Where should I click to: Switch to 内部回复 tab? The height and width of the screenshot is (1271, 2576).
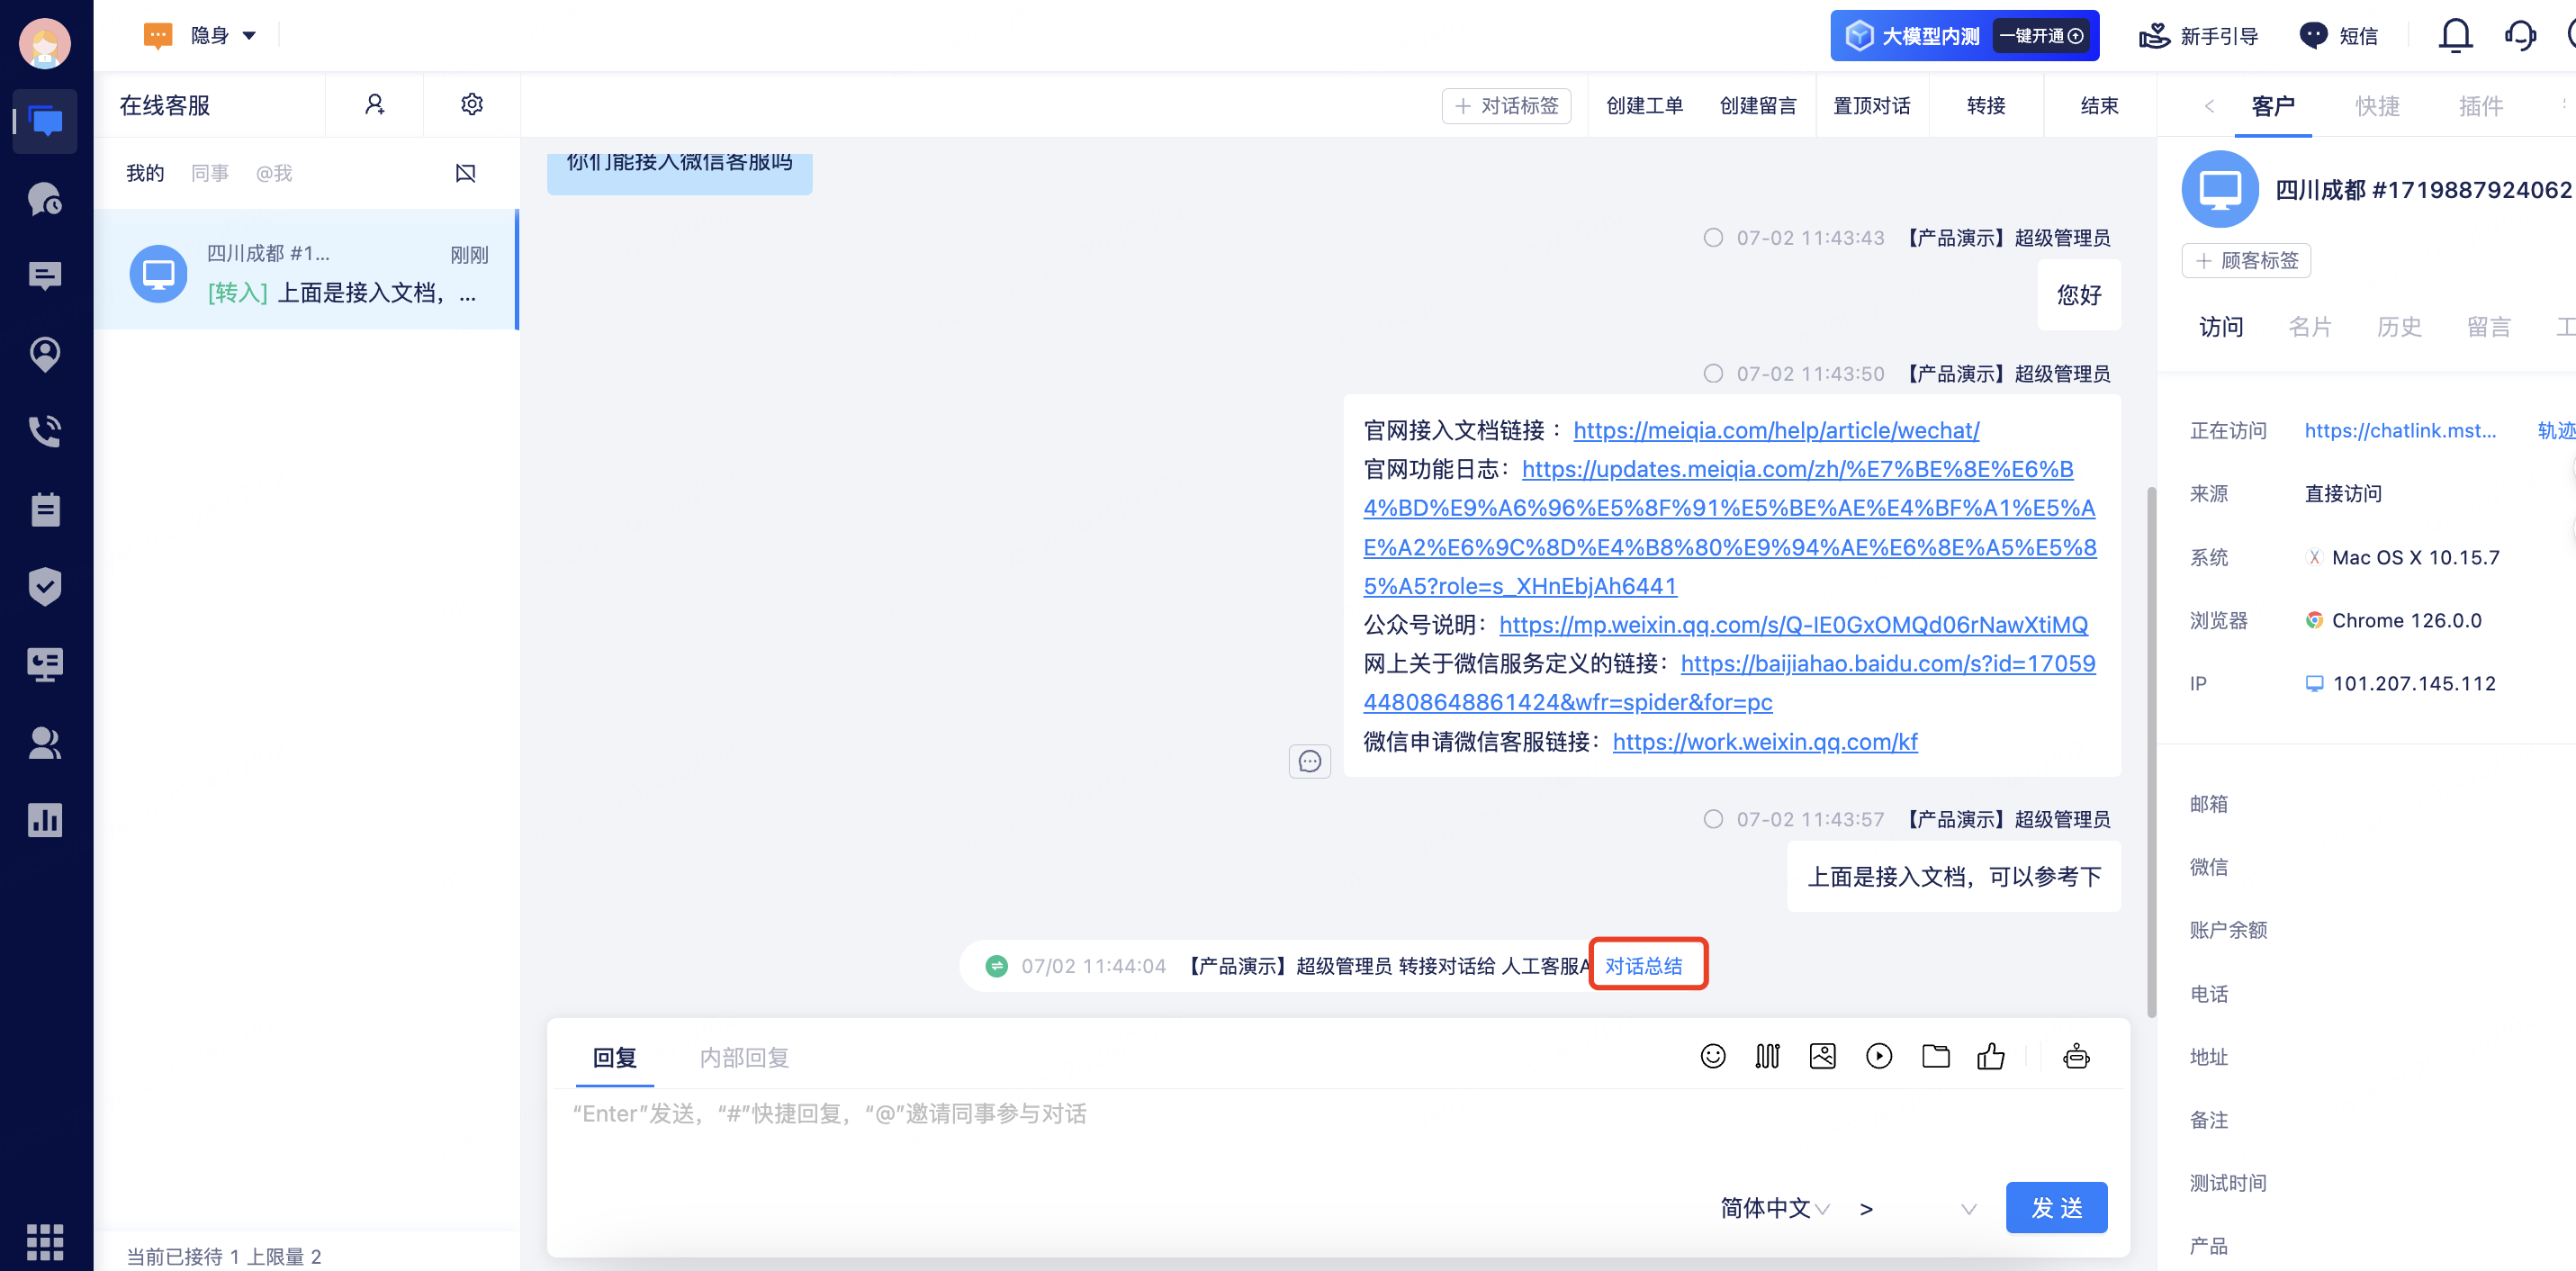pos(744,1057)
